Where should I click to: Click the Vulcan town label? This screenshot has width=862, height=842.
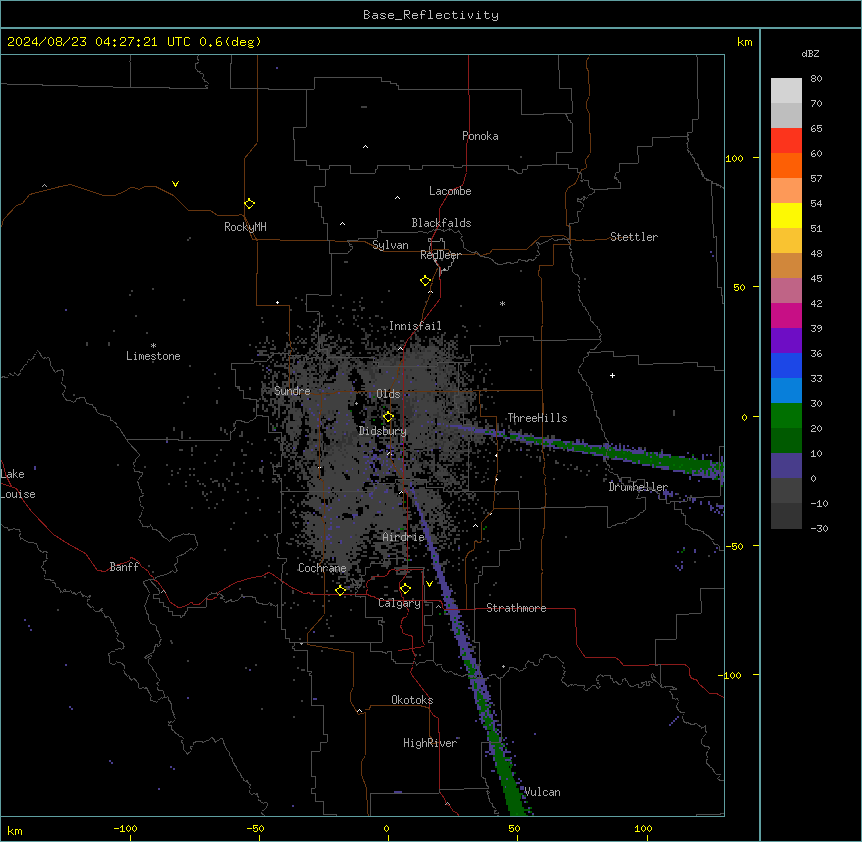(542, 792)
